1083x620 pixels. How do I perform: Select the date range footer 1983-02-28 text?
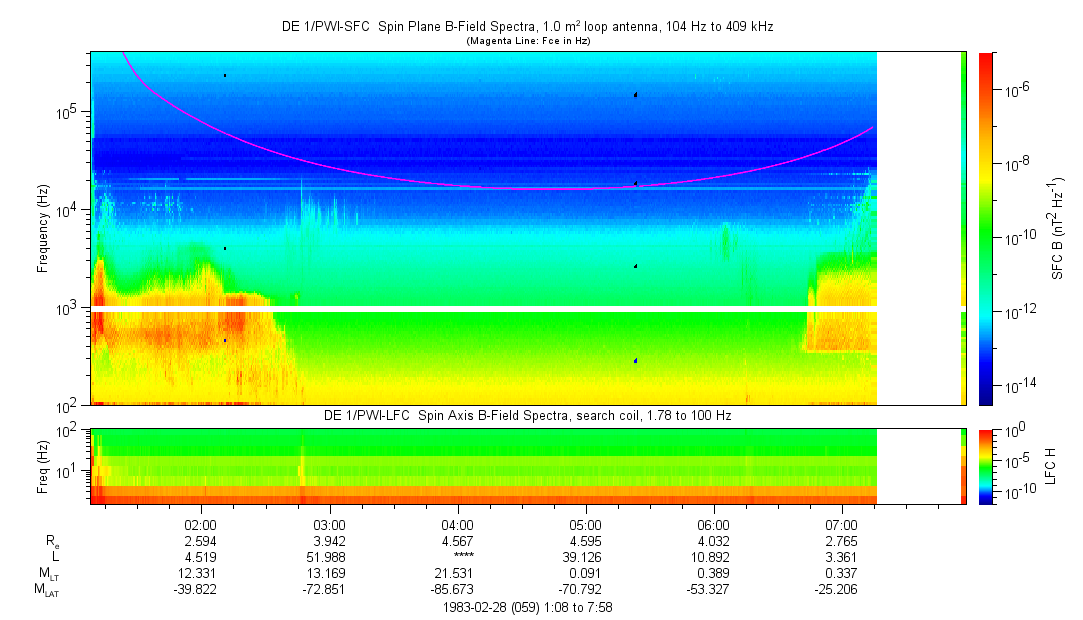pos(527,606)
